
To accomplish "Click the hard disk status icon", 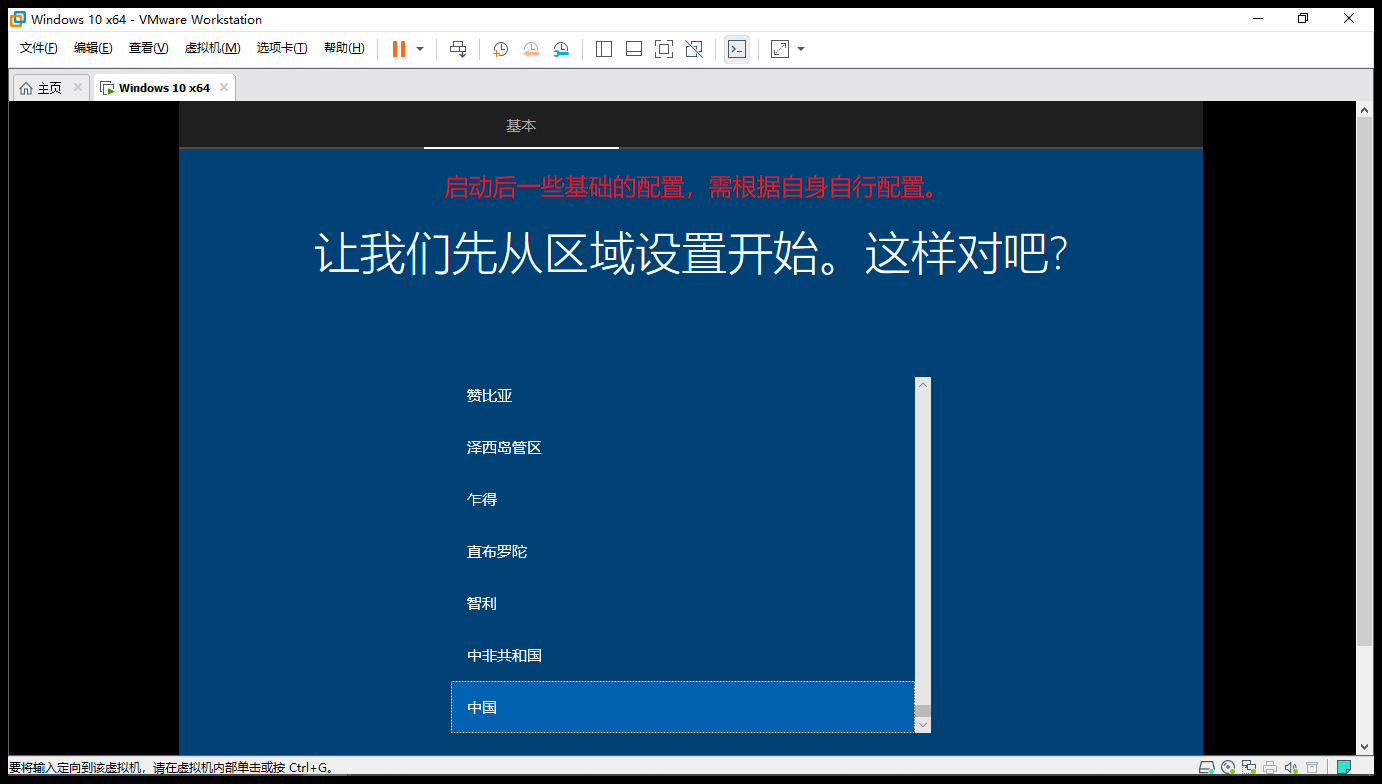I will tap(1207, 768).
